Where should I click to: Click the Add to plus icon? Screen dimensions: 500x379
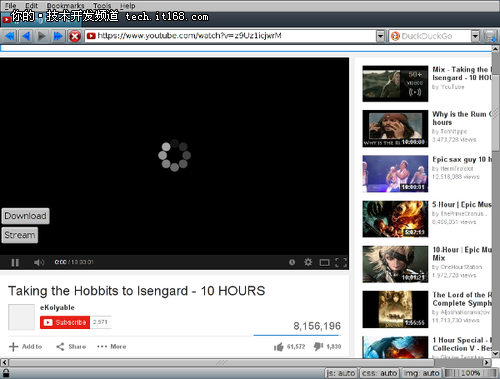pos(13,347)
